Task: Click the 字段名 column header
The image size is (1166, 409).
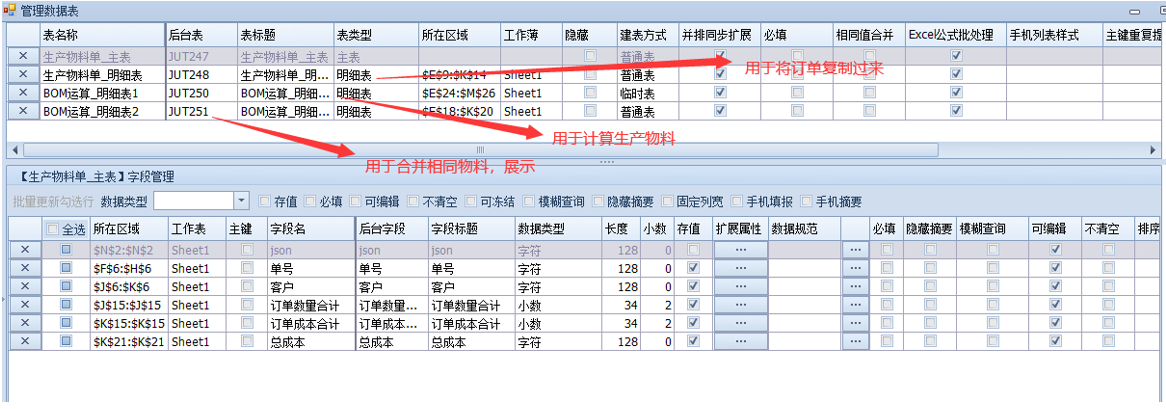Action: [310, 229]
